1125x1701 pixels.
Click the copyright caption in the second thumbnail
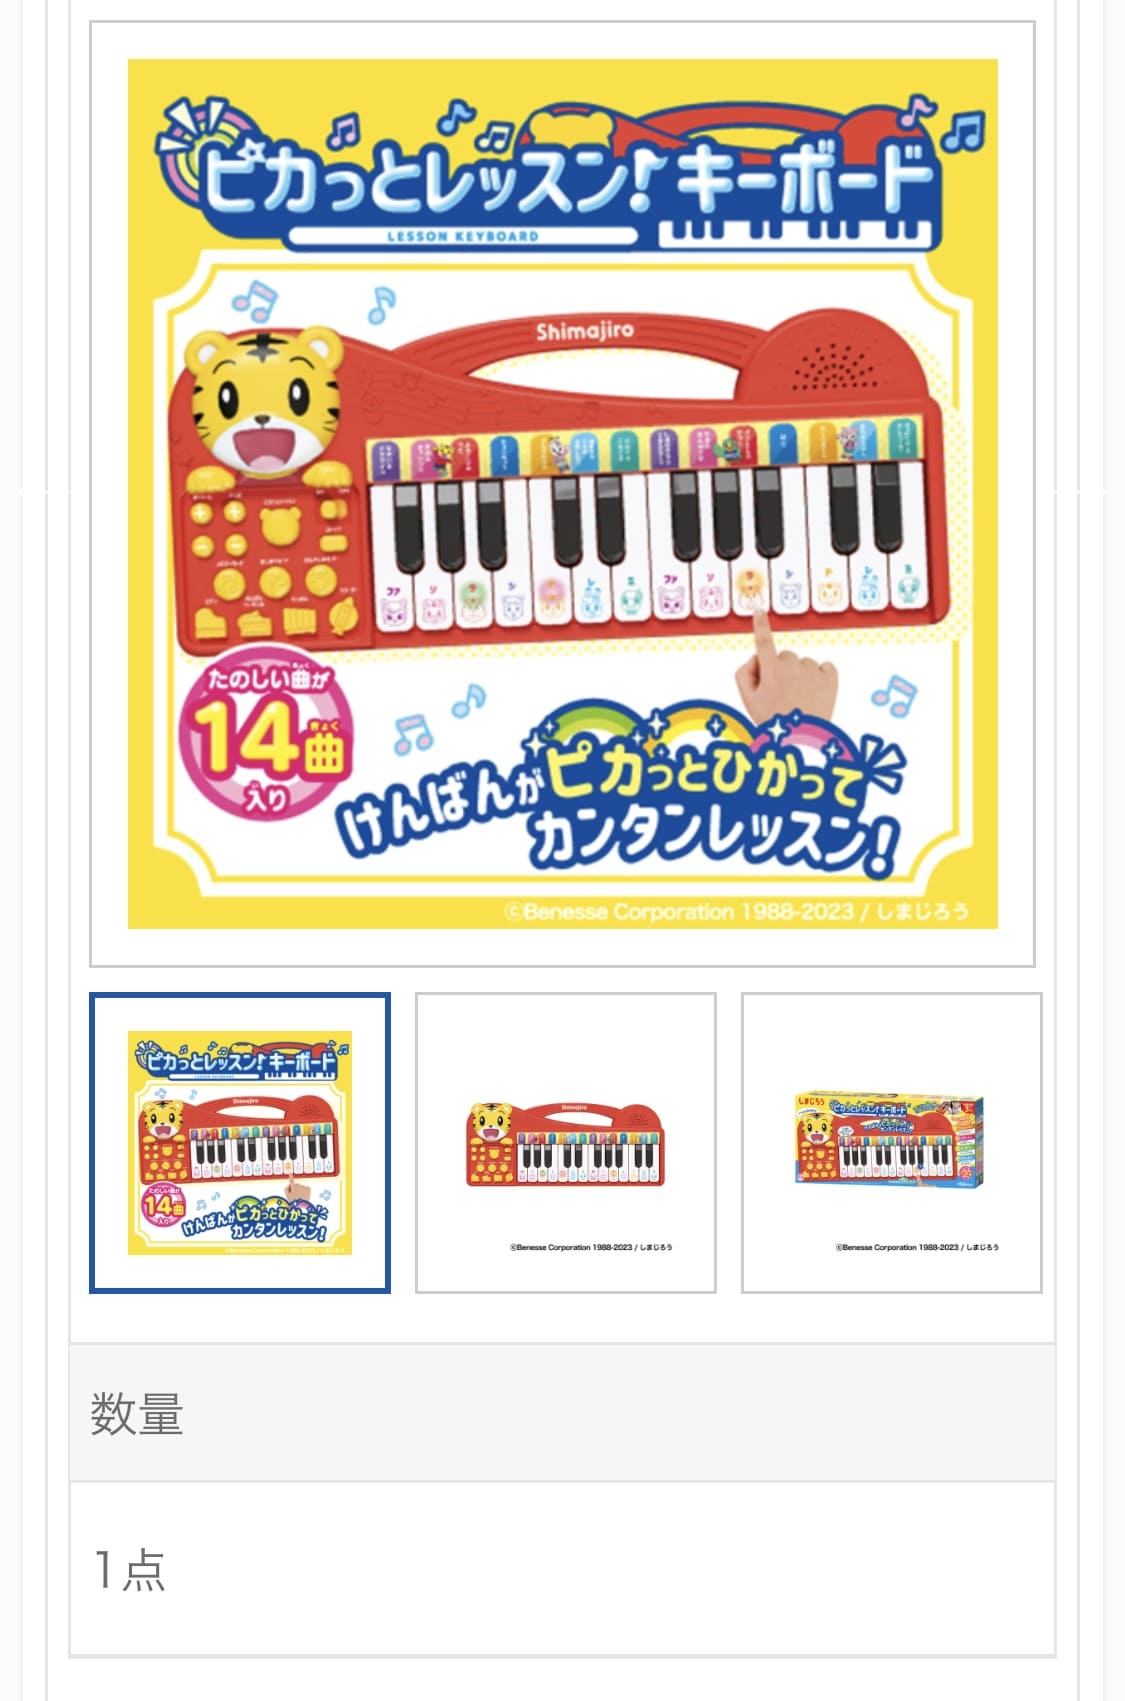pos(591,1247)
